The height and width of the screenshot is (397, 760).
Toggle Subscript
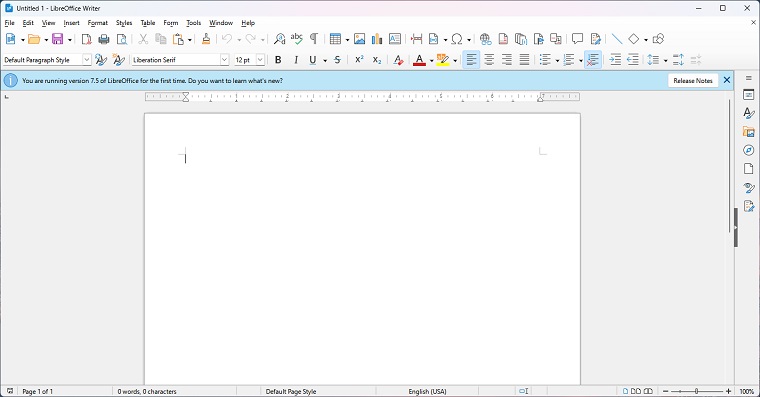point(377,60)
